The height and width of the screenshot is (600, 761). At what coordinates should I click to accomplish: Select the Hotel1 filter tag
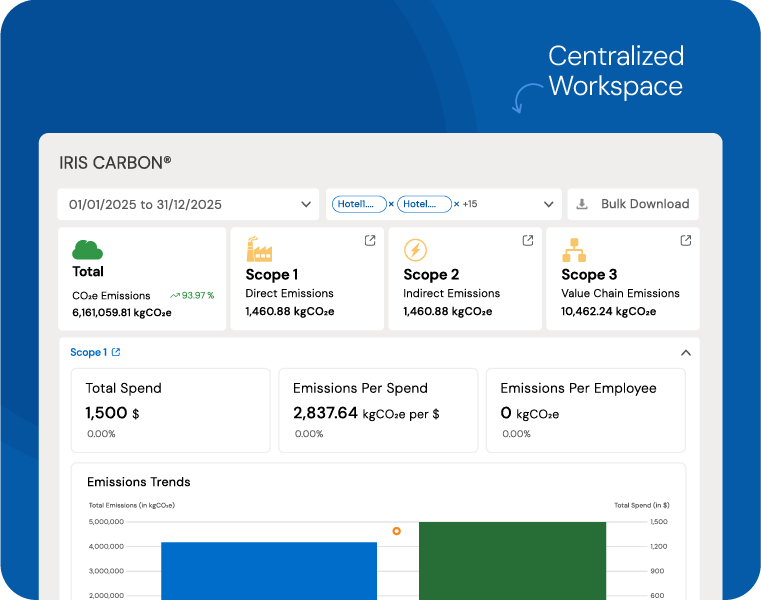coord(359,204)
